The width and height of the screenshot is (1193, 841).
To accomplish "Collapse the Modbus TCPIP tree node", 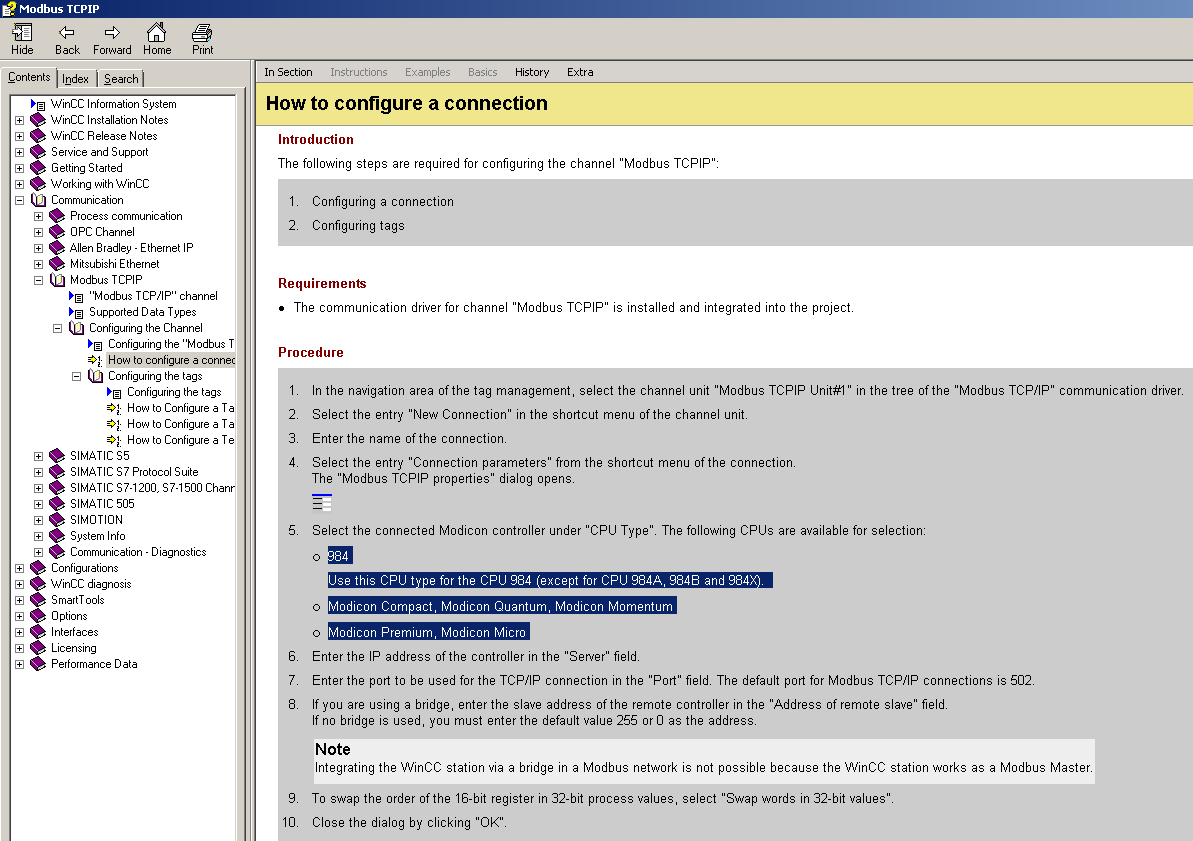I will point(38,280).
